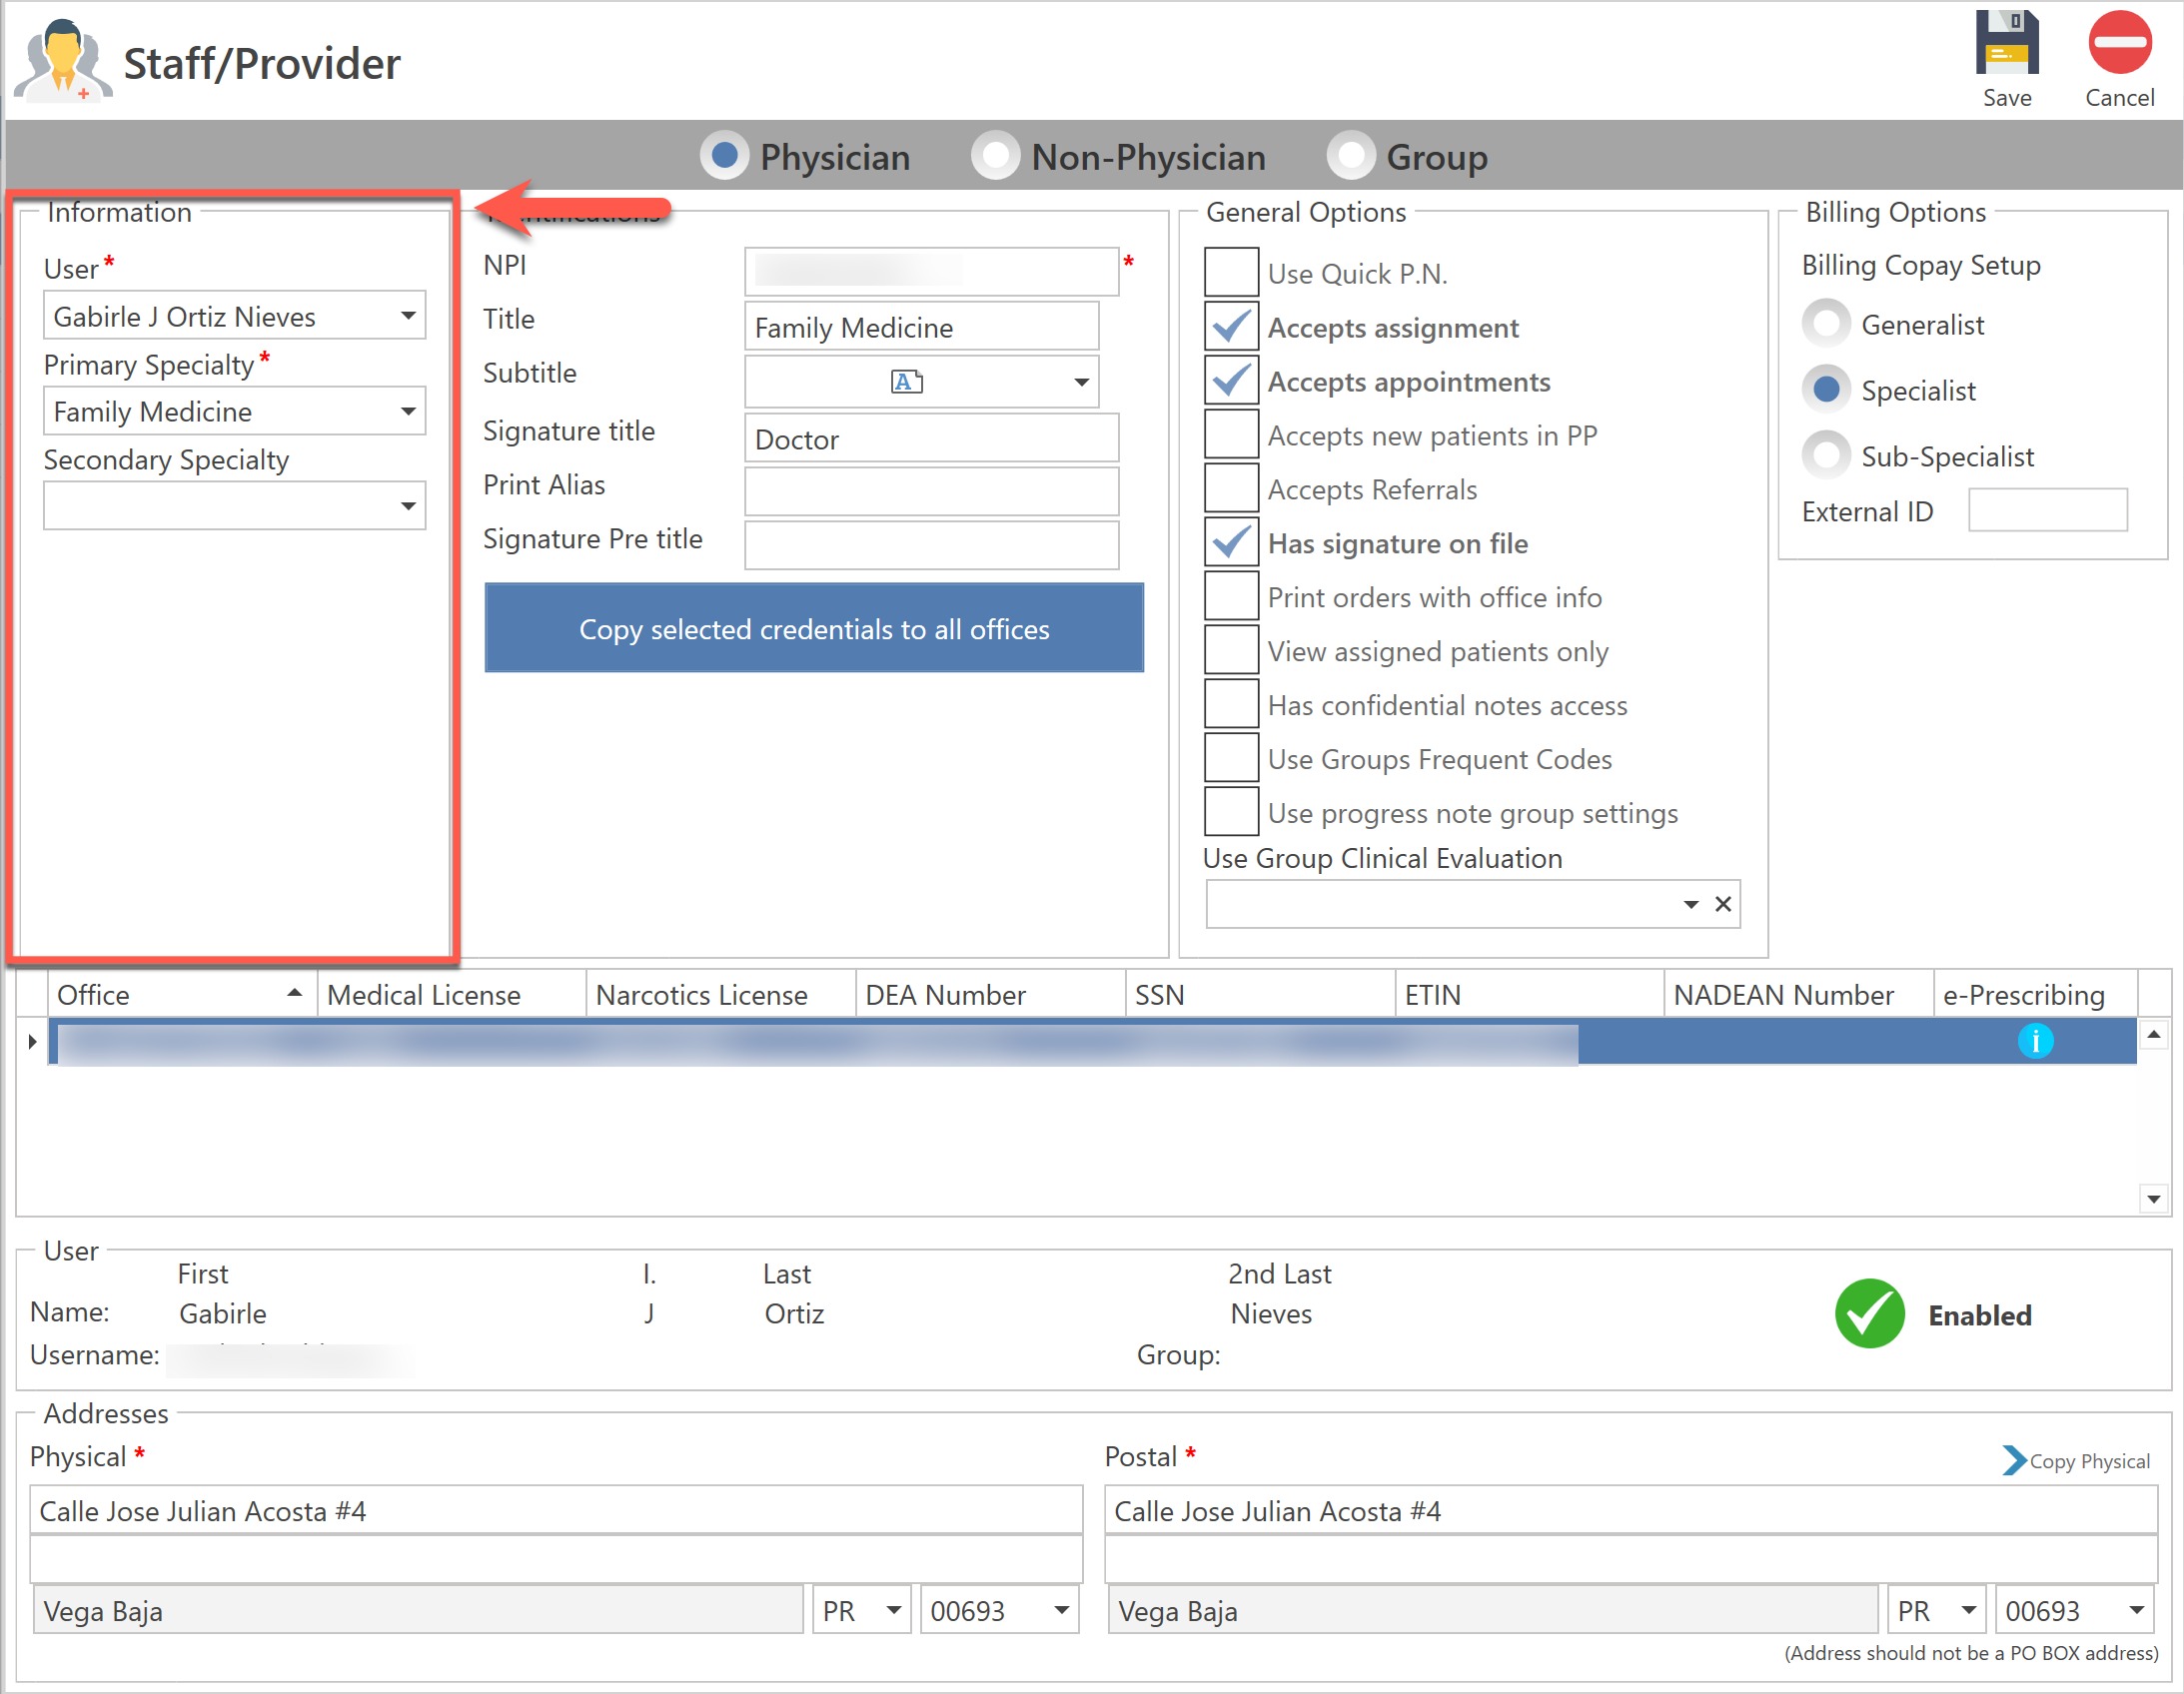2184x1694 pixels.
Task: Click the red Cancel icon
Action: [2119, 43]
